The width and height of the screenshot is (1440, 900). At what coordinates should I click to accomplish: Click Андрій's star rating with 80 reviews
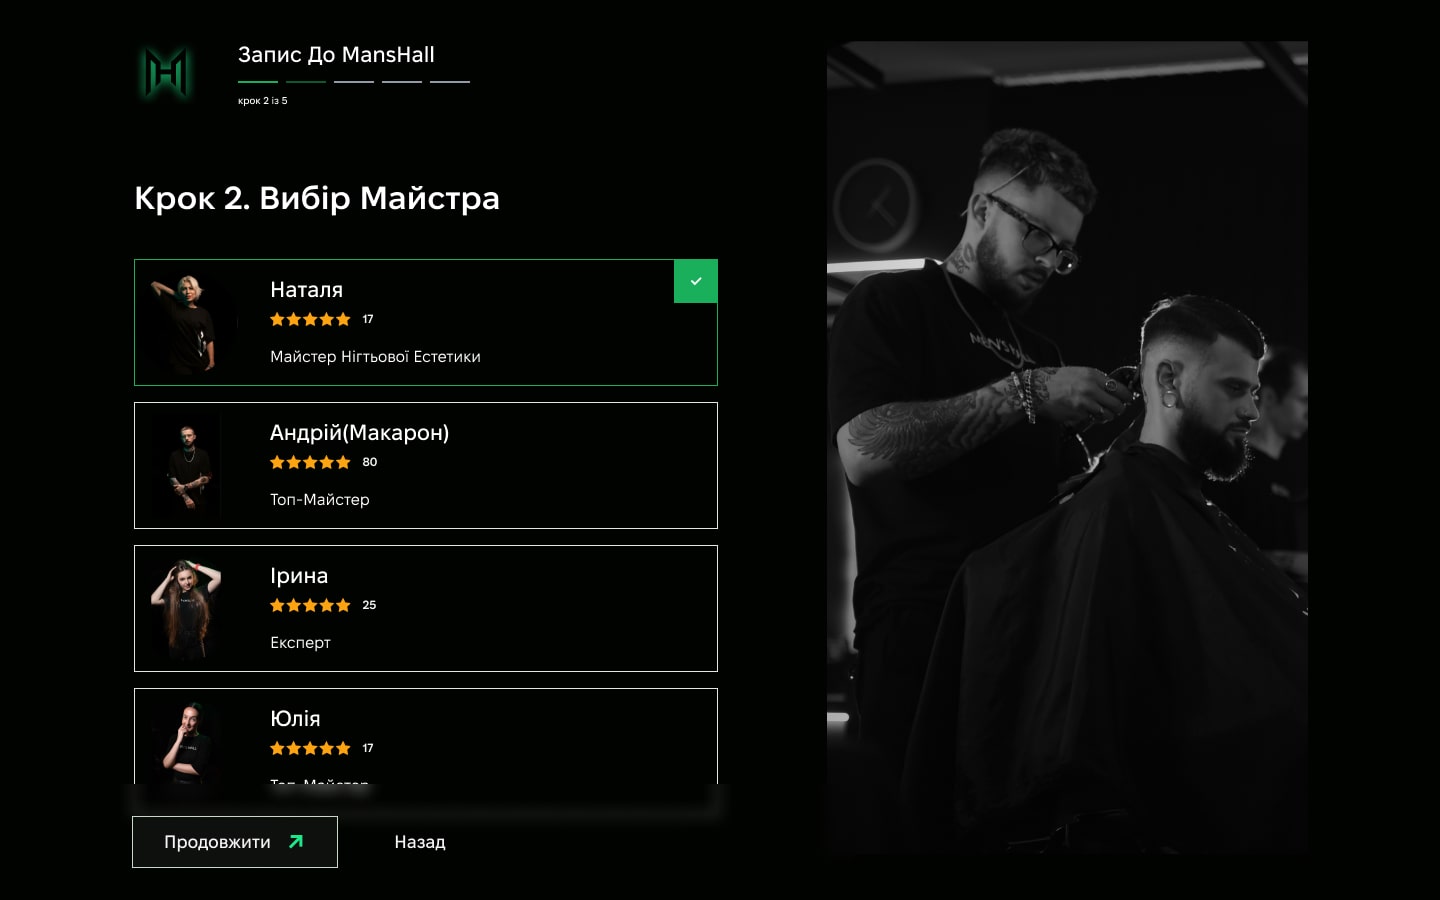point(310,462)
